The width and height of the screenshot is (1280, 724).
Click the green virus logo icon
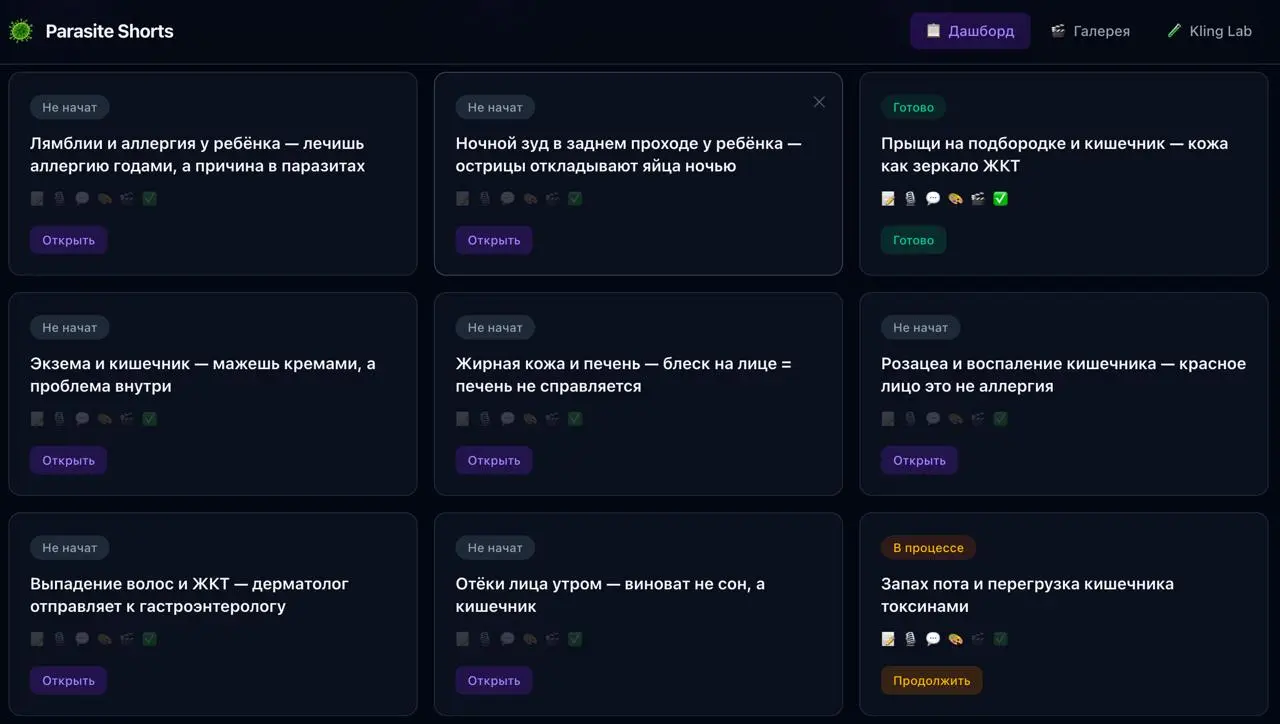click(20, 31)
